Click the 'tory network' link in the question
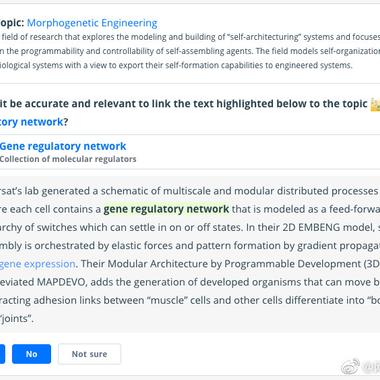Image resolution: width=380 pixels, height=380 pixels. coord(31,122)
